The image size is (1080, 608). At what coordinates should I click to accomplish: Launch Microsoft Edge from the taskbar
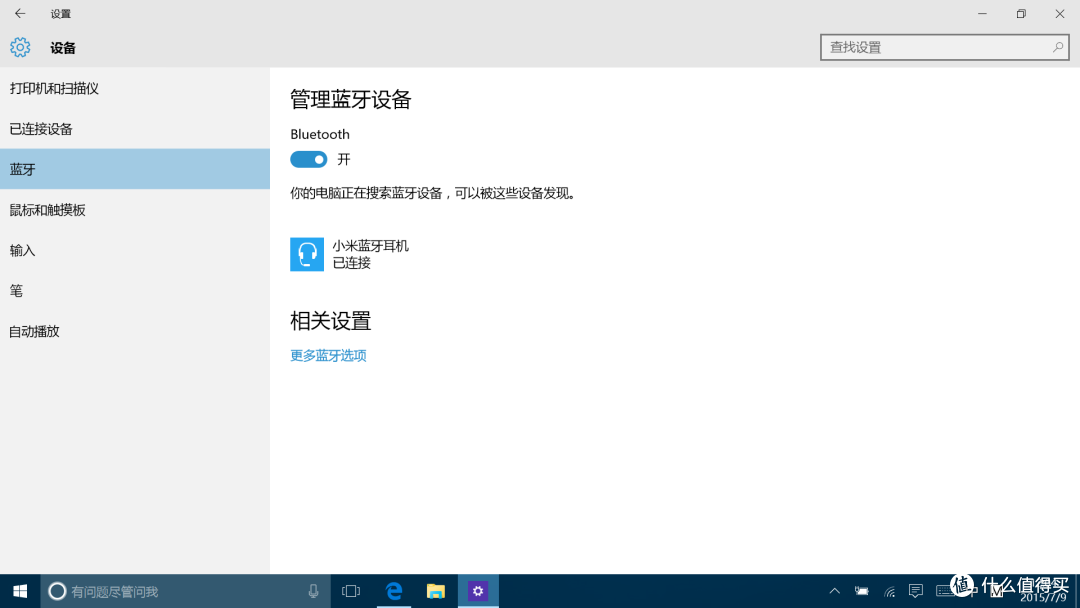click(394, 591)
